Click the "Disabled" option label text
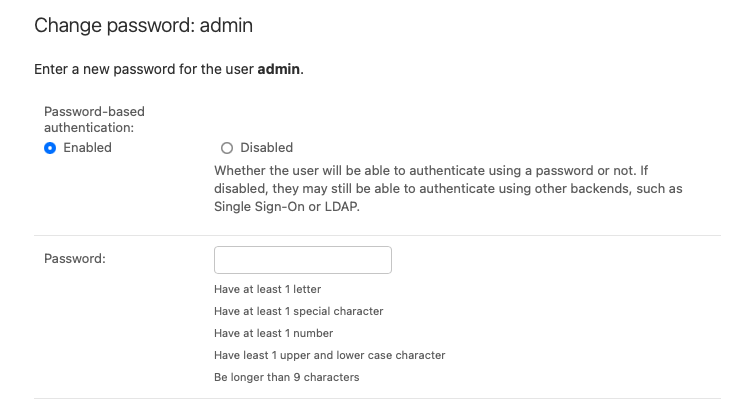The width and height of the screenshot is (753, 404). point(266,148)
